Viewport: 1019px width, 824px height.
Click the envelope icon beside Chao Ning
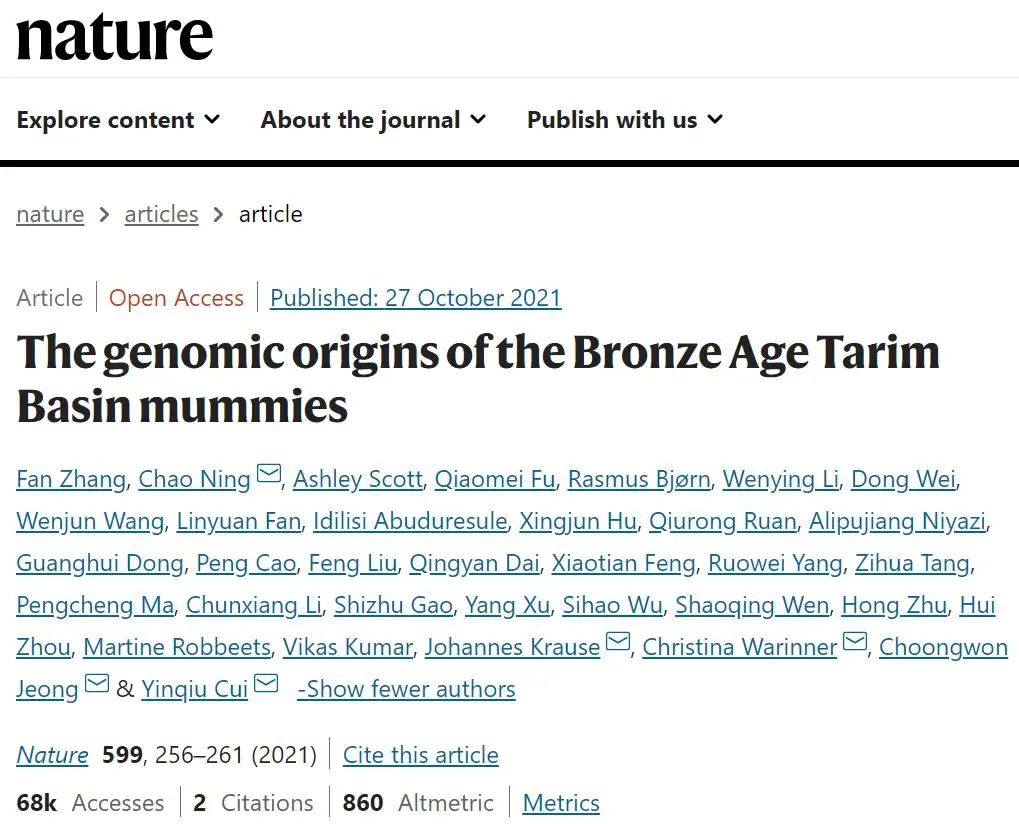(269, 473)
